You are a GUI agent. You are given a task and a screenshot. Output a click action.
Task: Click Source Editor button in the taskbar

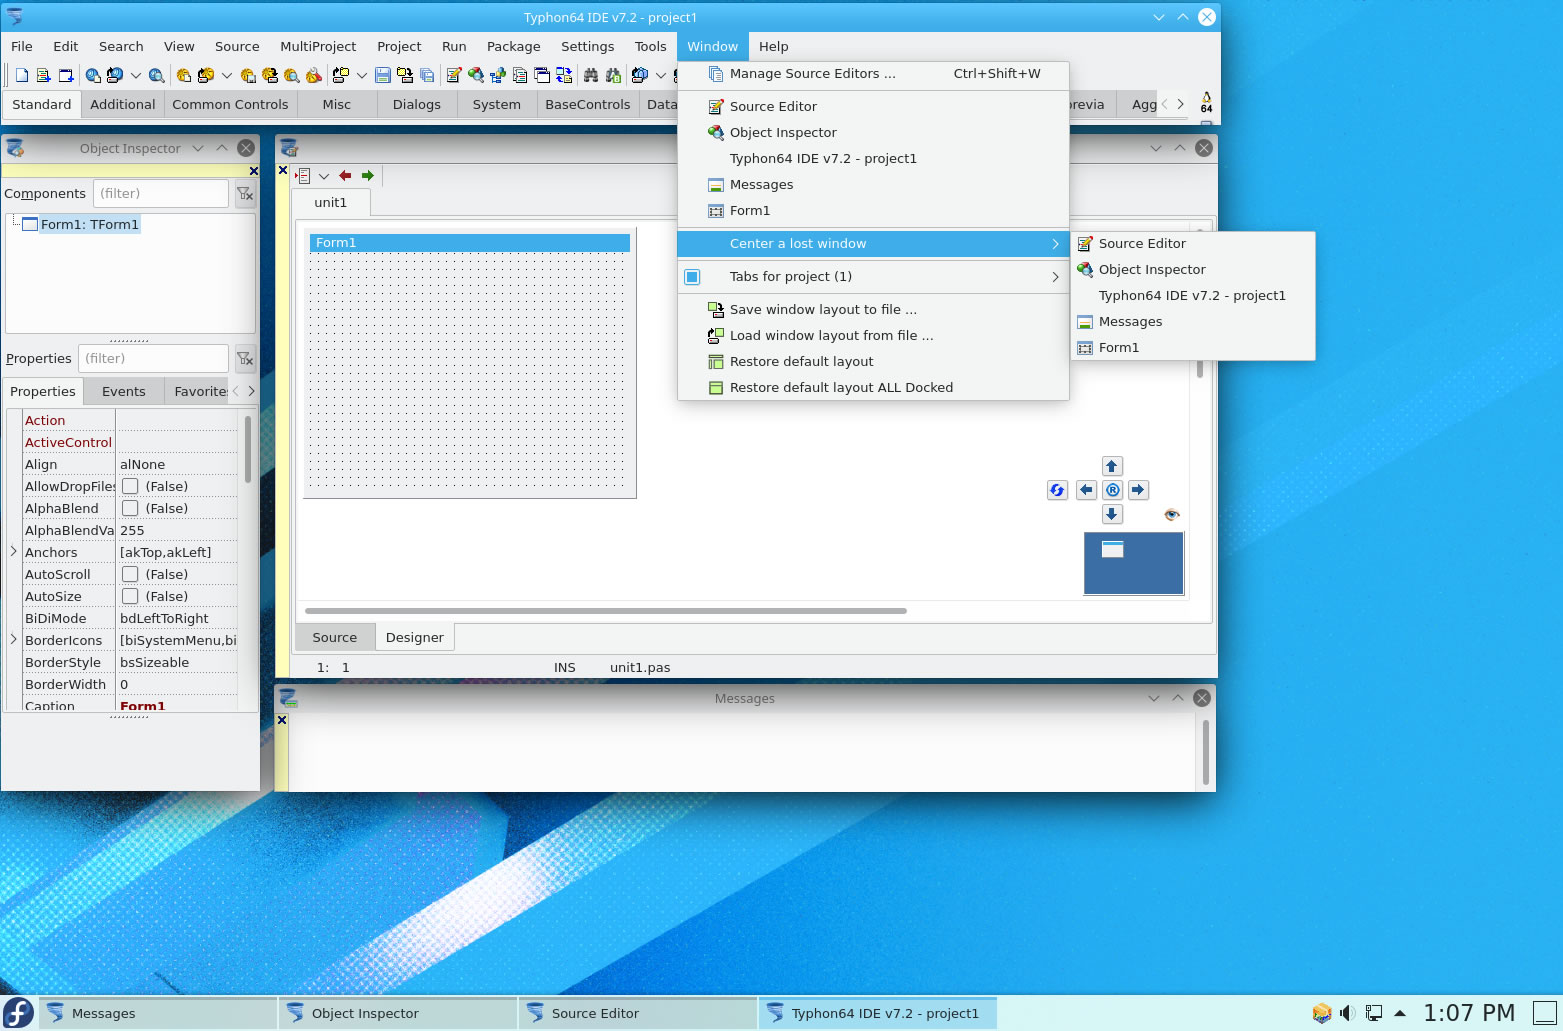638,1013
